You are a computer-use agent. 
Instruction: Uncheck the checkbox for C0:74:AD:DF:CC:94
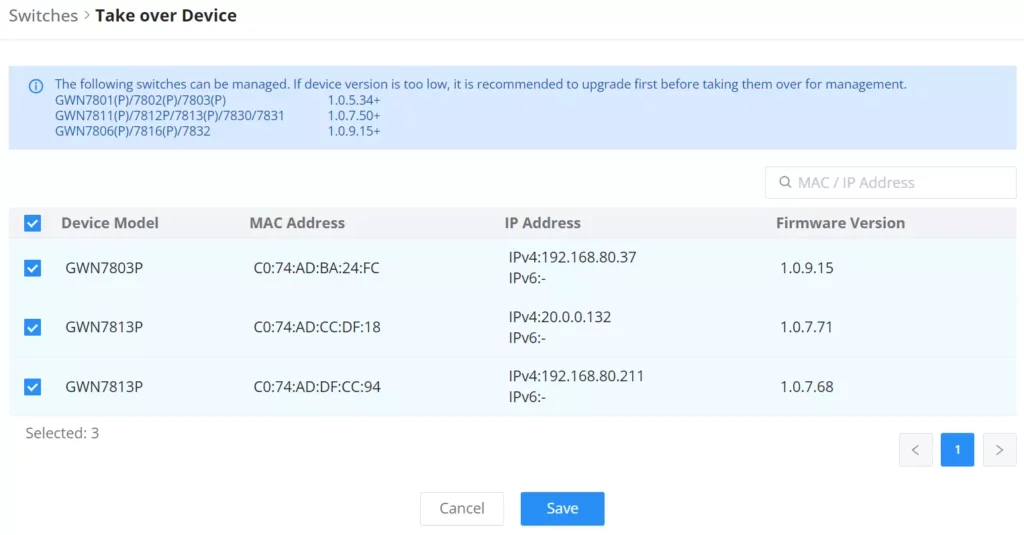(33, 387)
